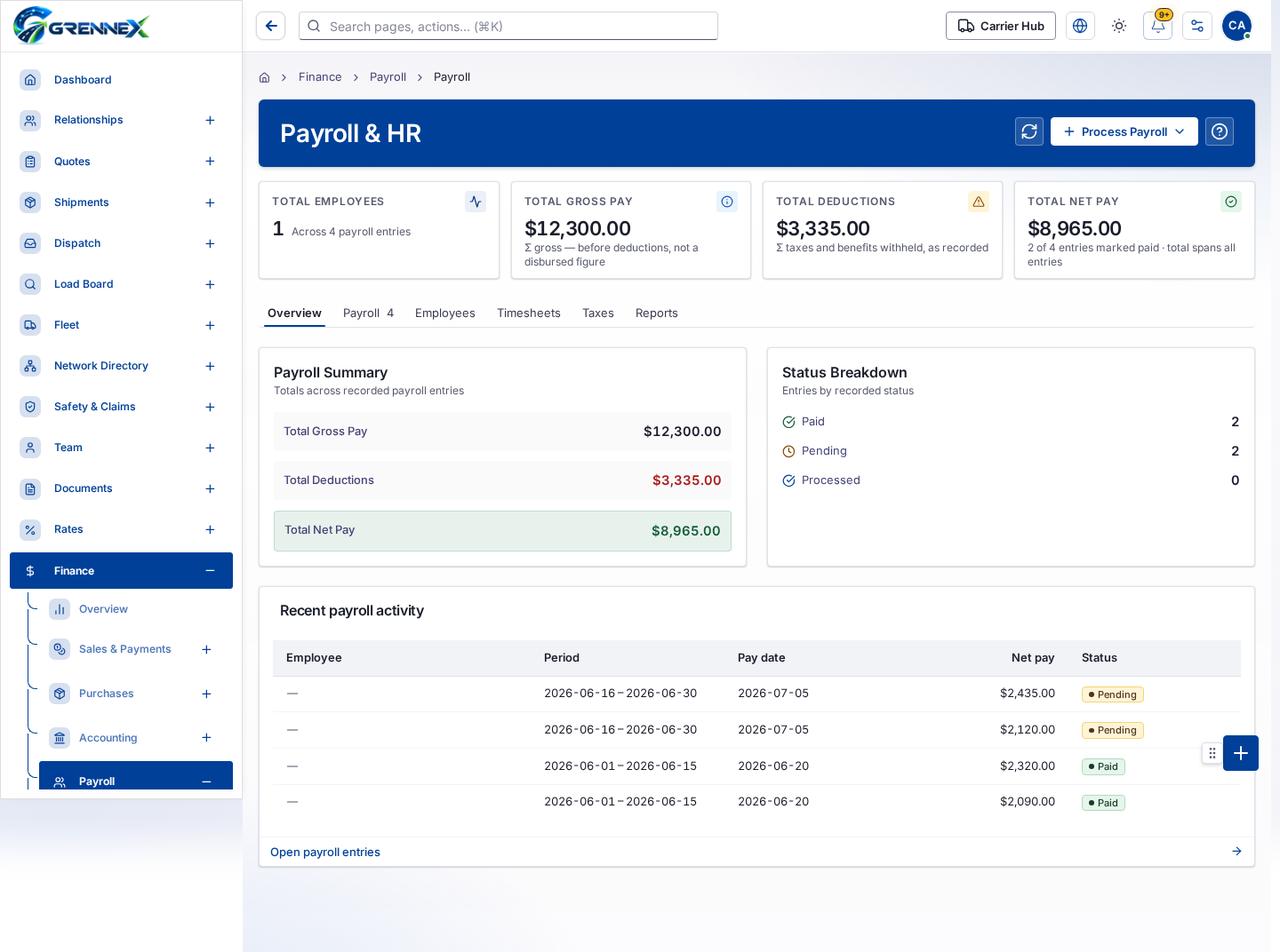
Task: Collapse the Finance sidebar section
Action: pyautogui.click(x=210, y=571)
